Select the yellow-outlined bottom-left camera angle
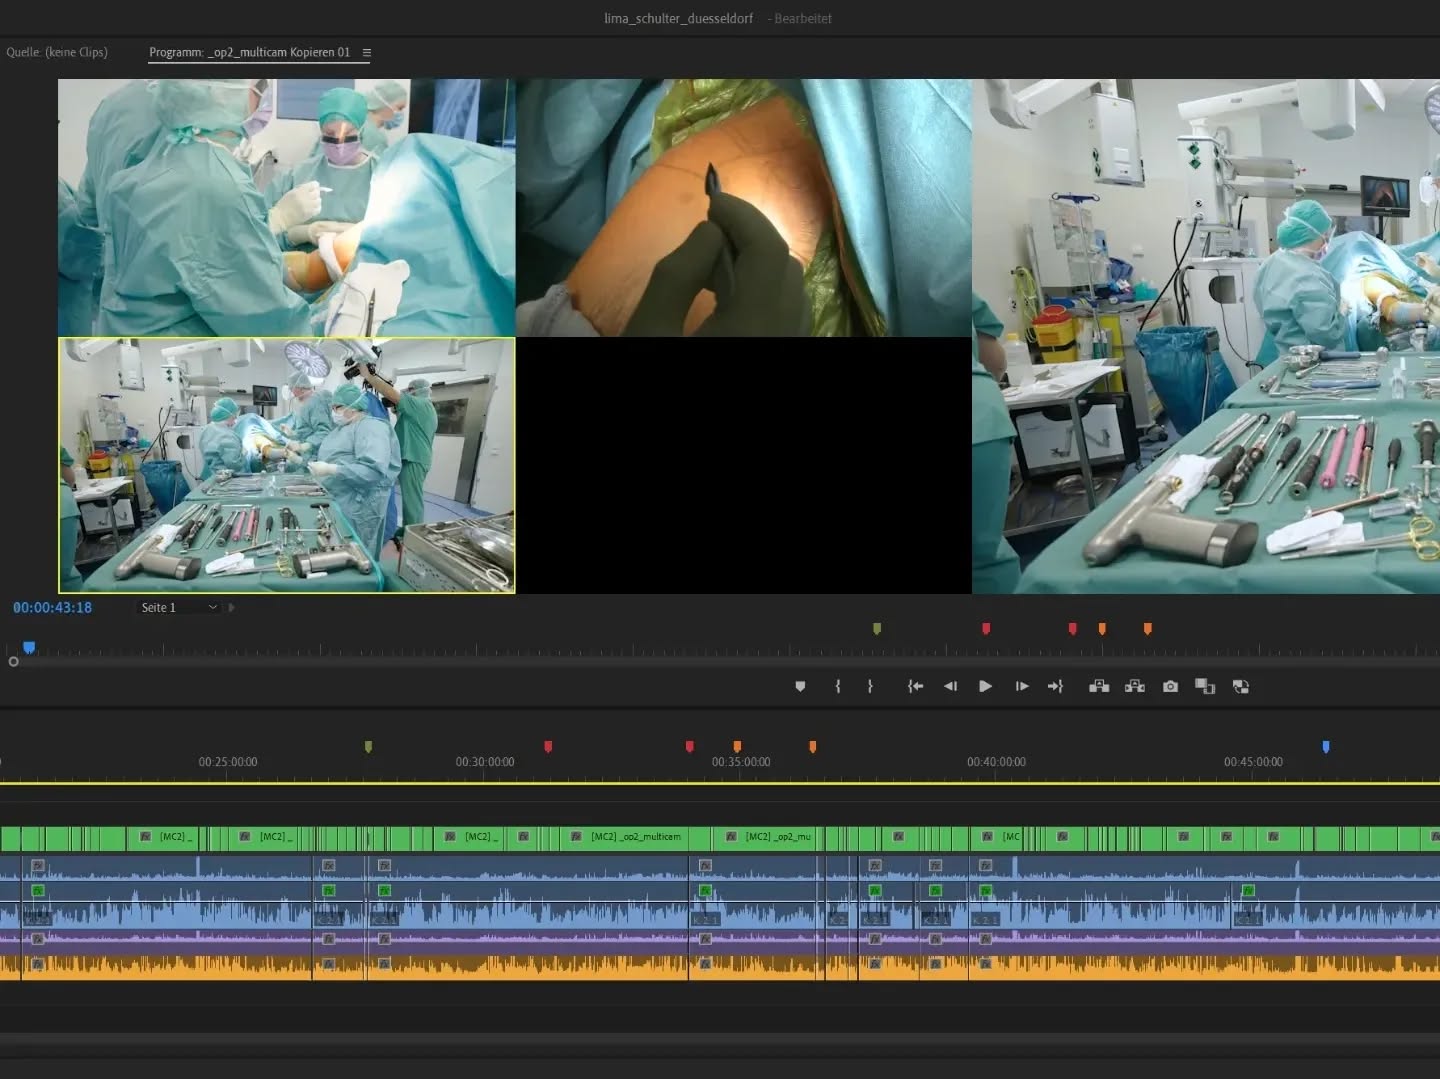Screen dimensions: 1440x1079 pos(287,465)
